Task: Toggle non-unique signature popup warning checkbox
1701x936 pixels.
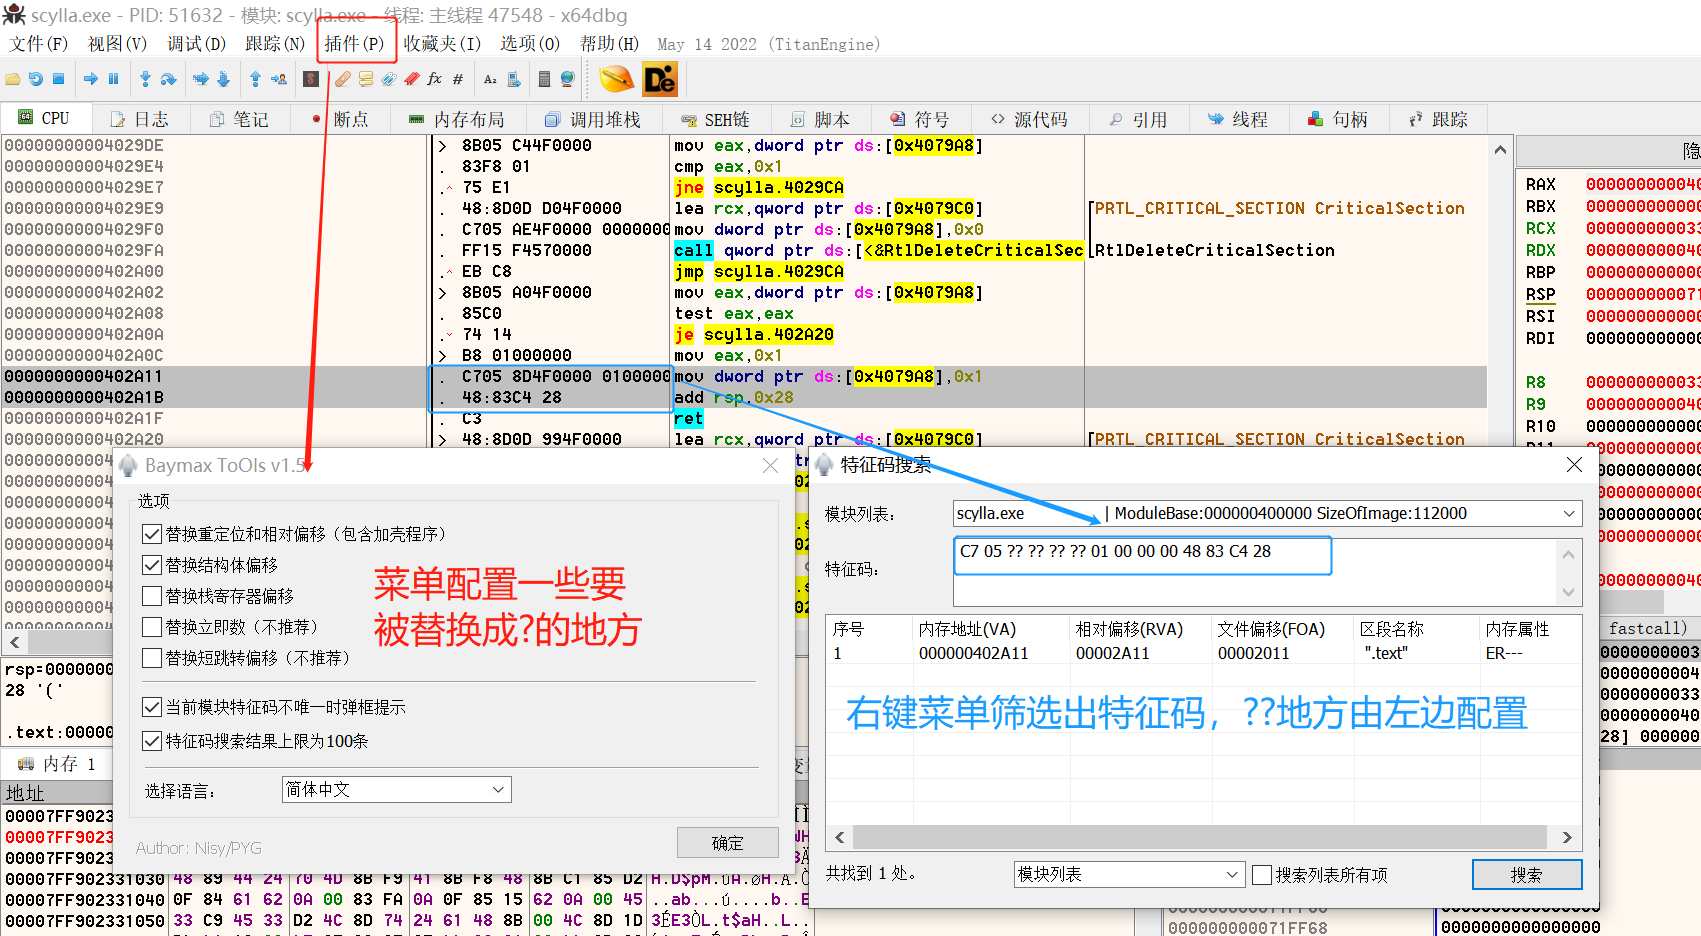Action: tap(152, 707)
